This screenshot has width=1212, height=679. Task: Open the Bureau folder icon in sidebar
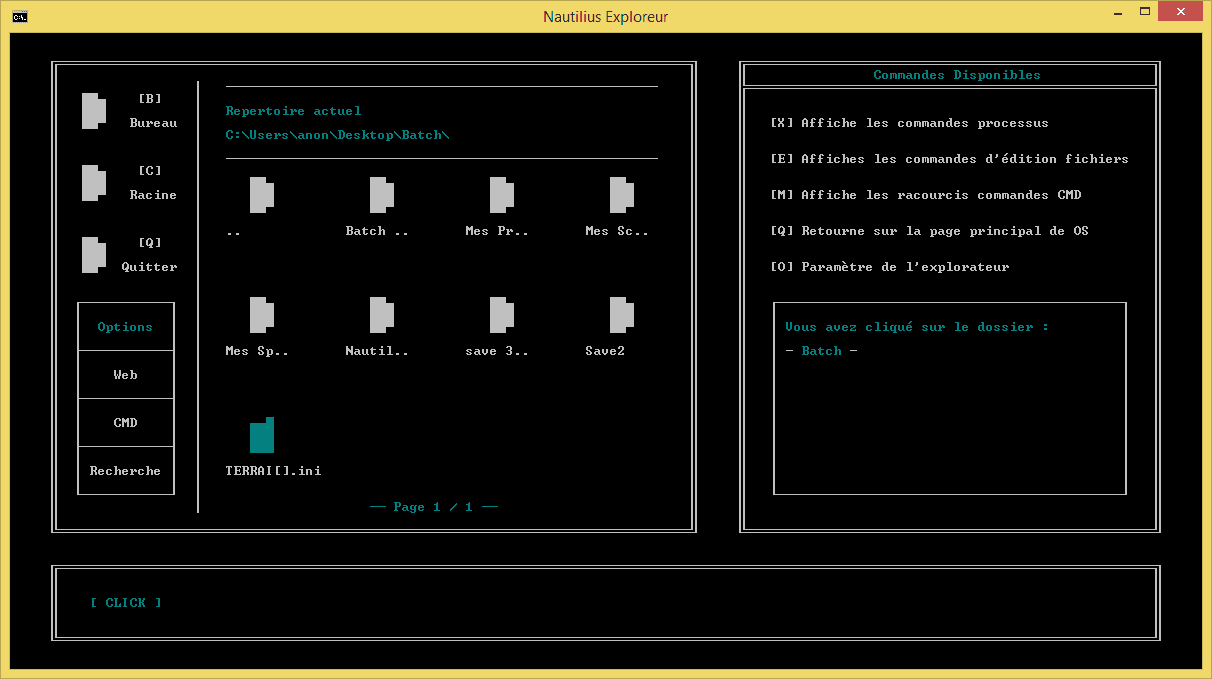pyautogui.click(x=93, y=111)
